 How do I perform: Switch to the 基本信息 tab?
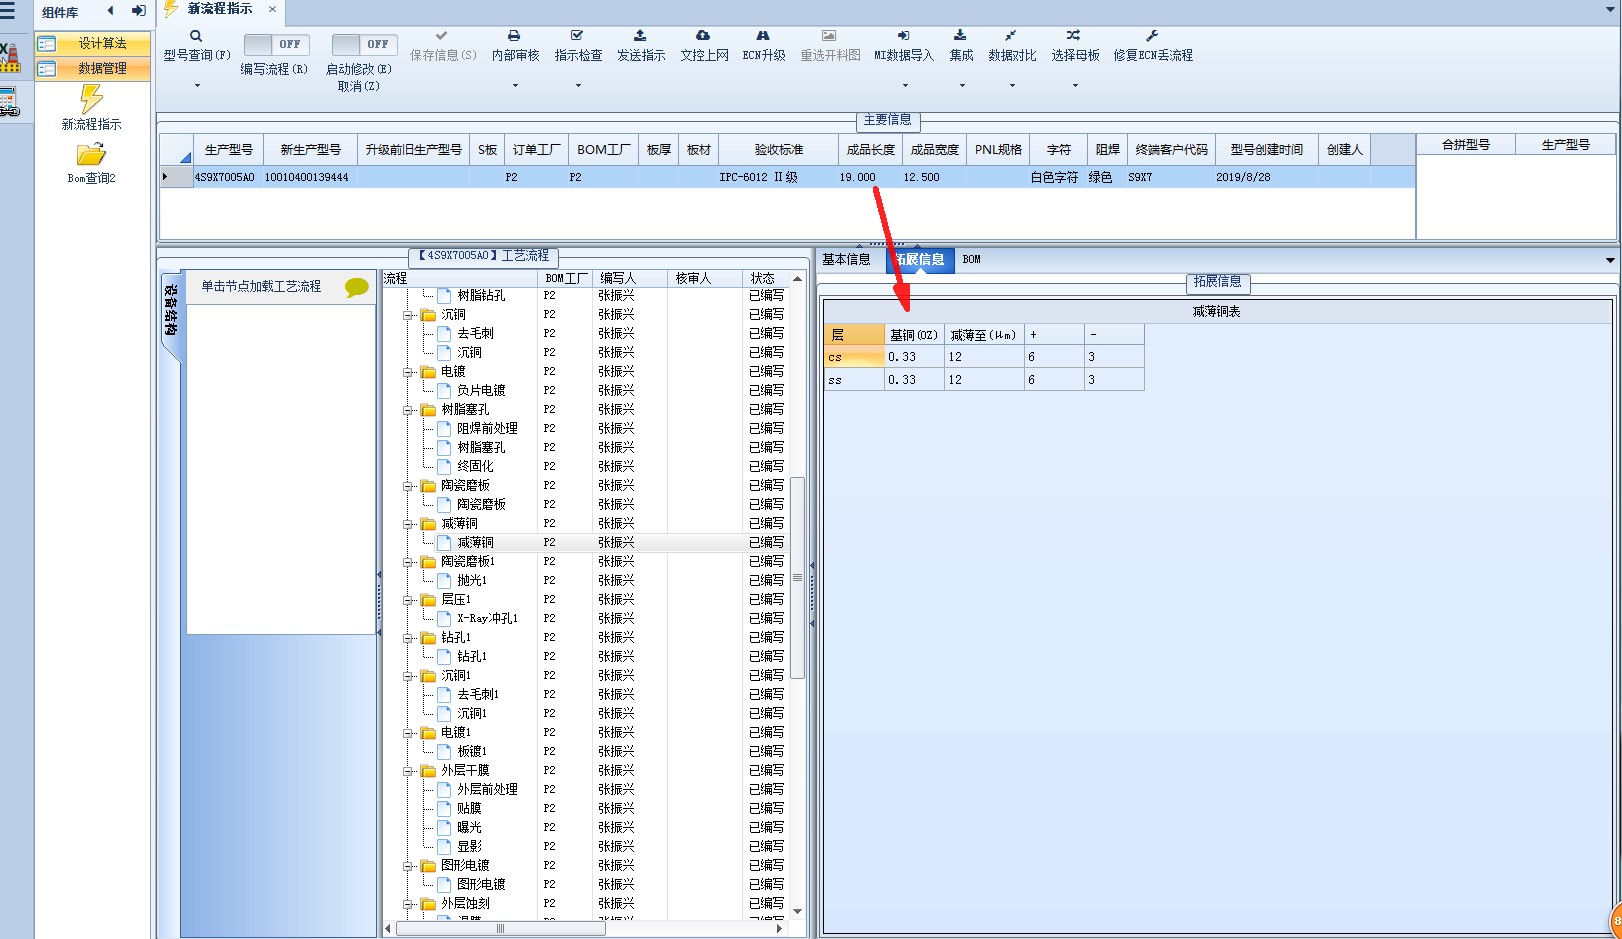coord(846,259)
